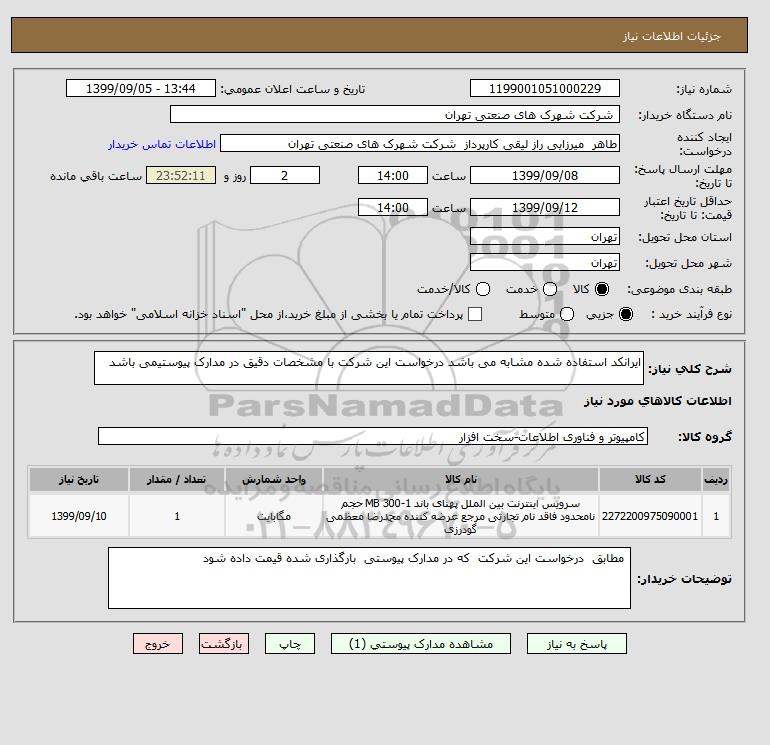Viewport: 770px width, 745px height.
Task: Click the ساعت باقی مانده label
Action: 96,176
